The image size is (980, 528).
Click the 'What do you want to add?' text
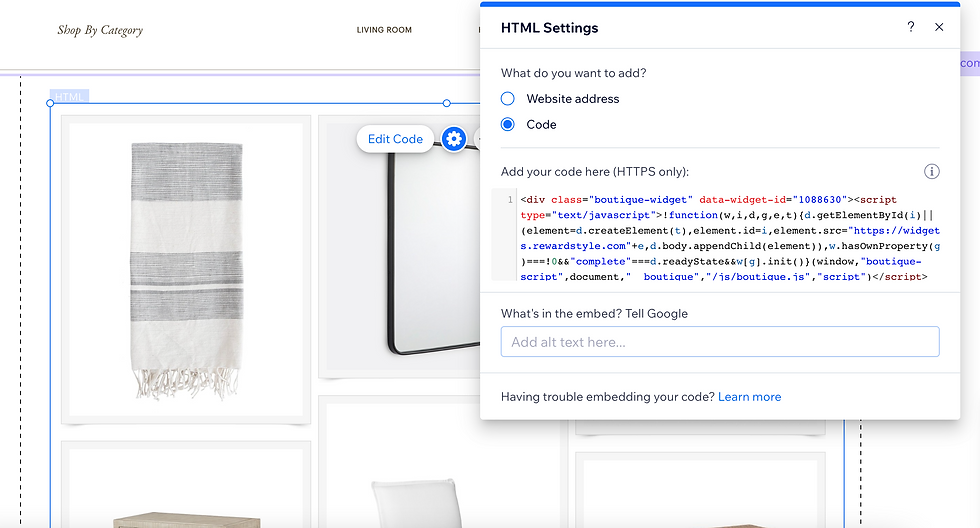coord(574,73)
